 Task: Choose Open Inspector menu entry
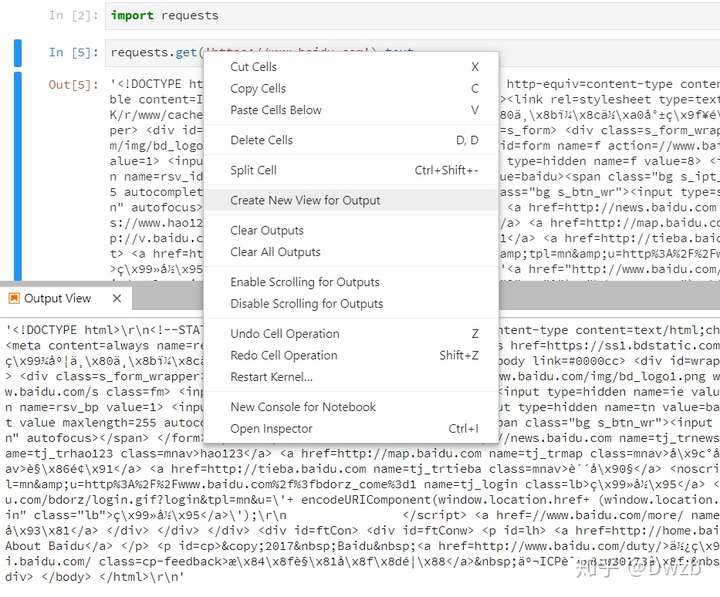tap(351, 428)
